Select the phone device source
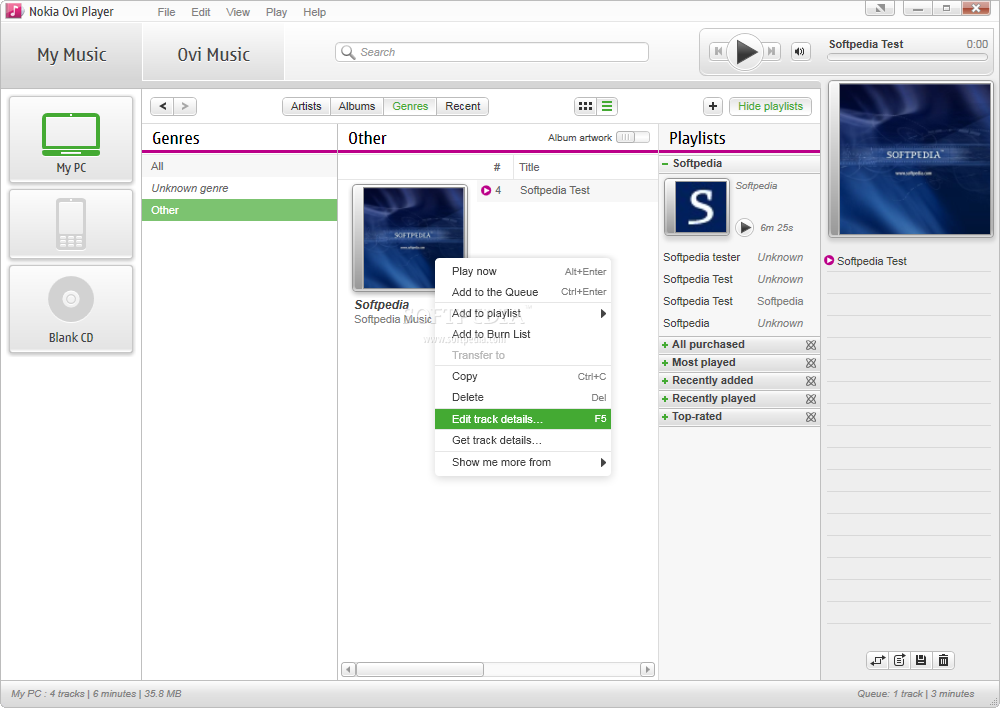Screen dimensions: 1000x708 click(71, 224)
